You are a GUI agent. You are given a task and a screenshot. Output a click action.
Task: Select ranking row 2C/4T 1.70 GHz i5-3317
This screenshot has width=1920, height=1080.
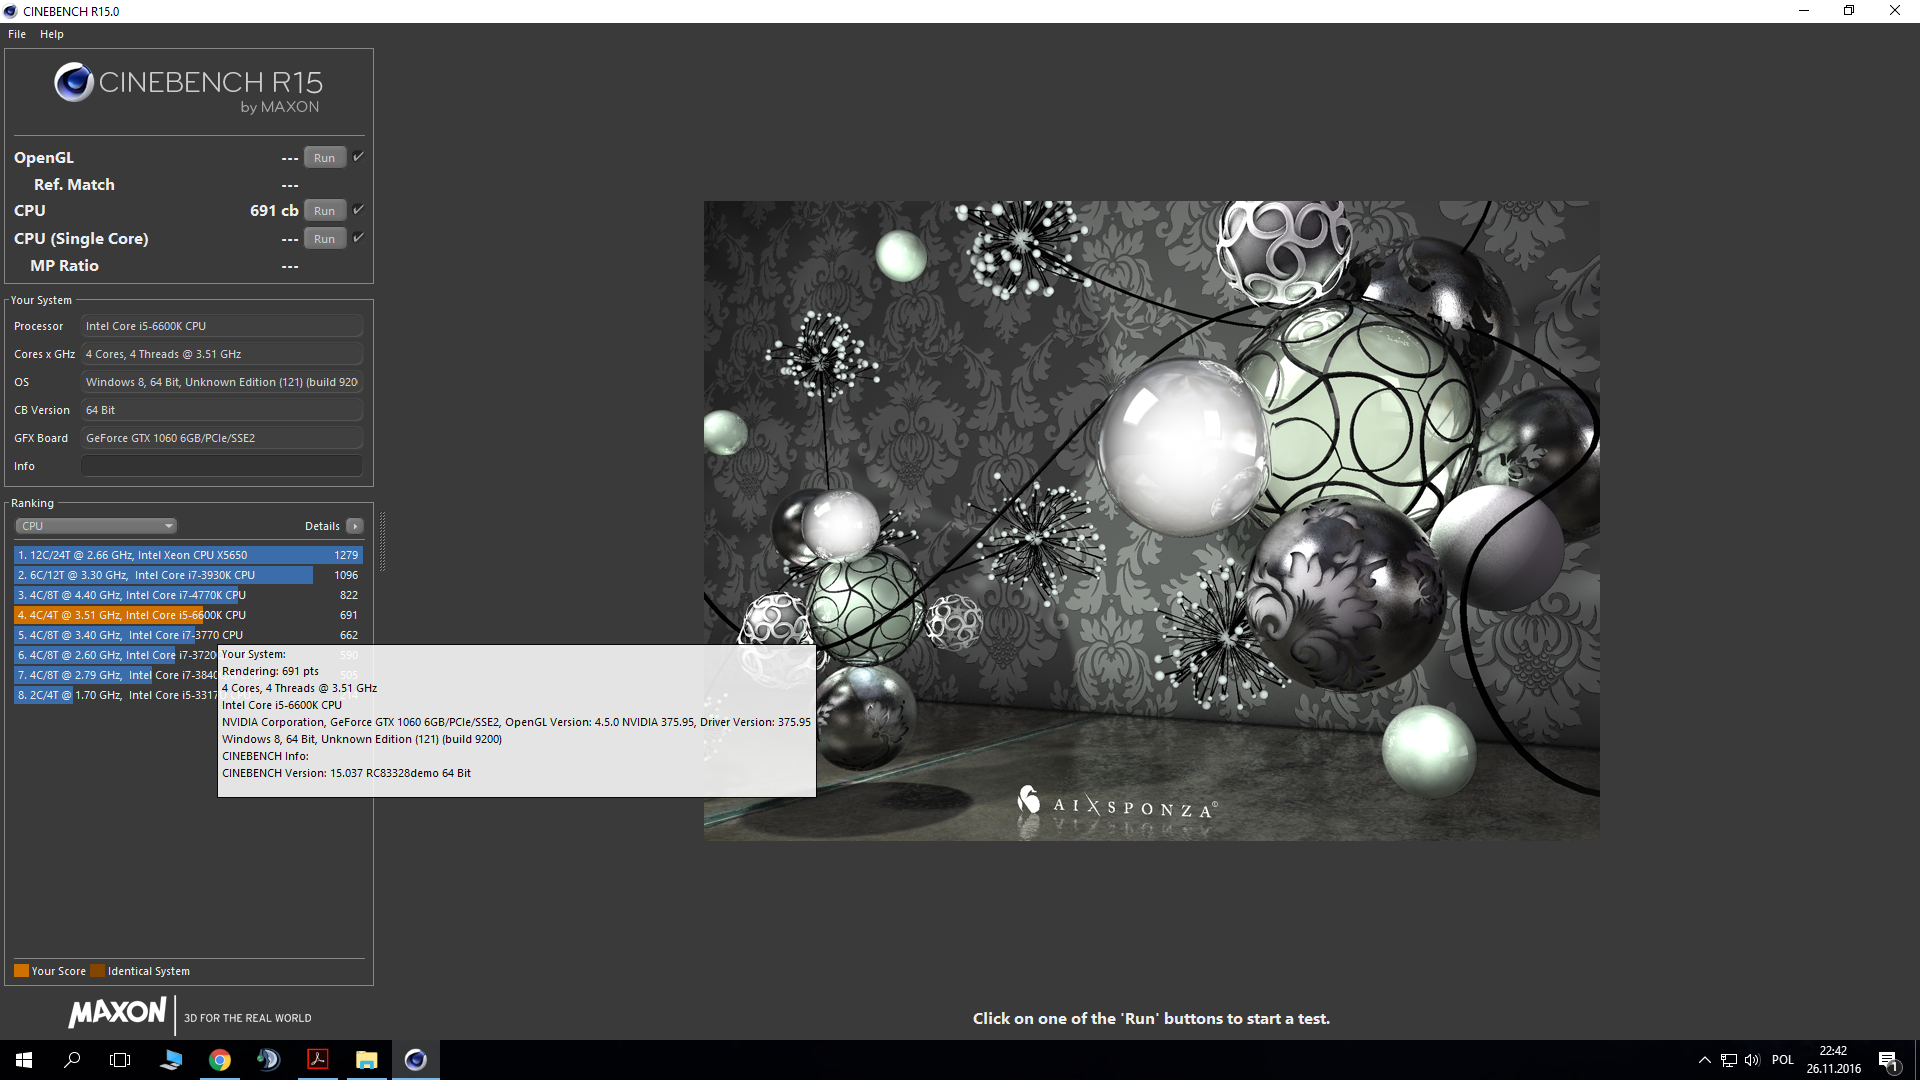(x=116, y=695)
